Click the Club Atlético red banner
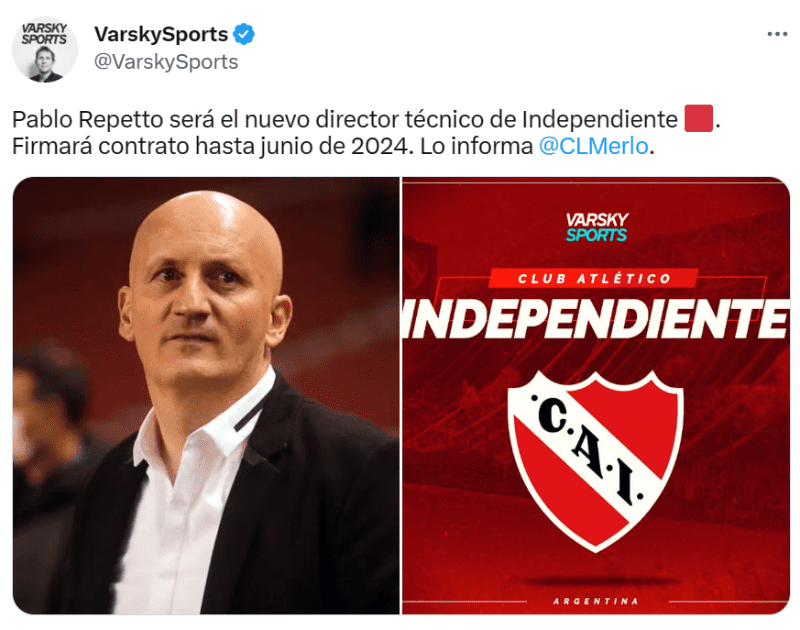800x630 pixels. tap(593, 279)
